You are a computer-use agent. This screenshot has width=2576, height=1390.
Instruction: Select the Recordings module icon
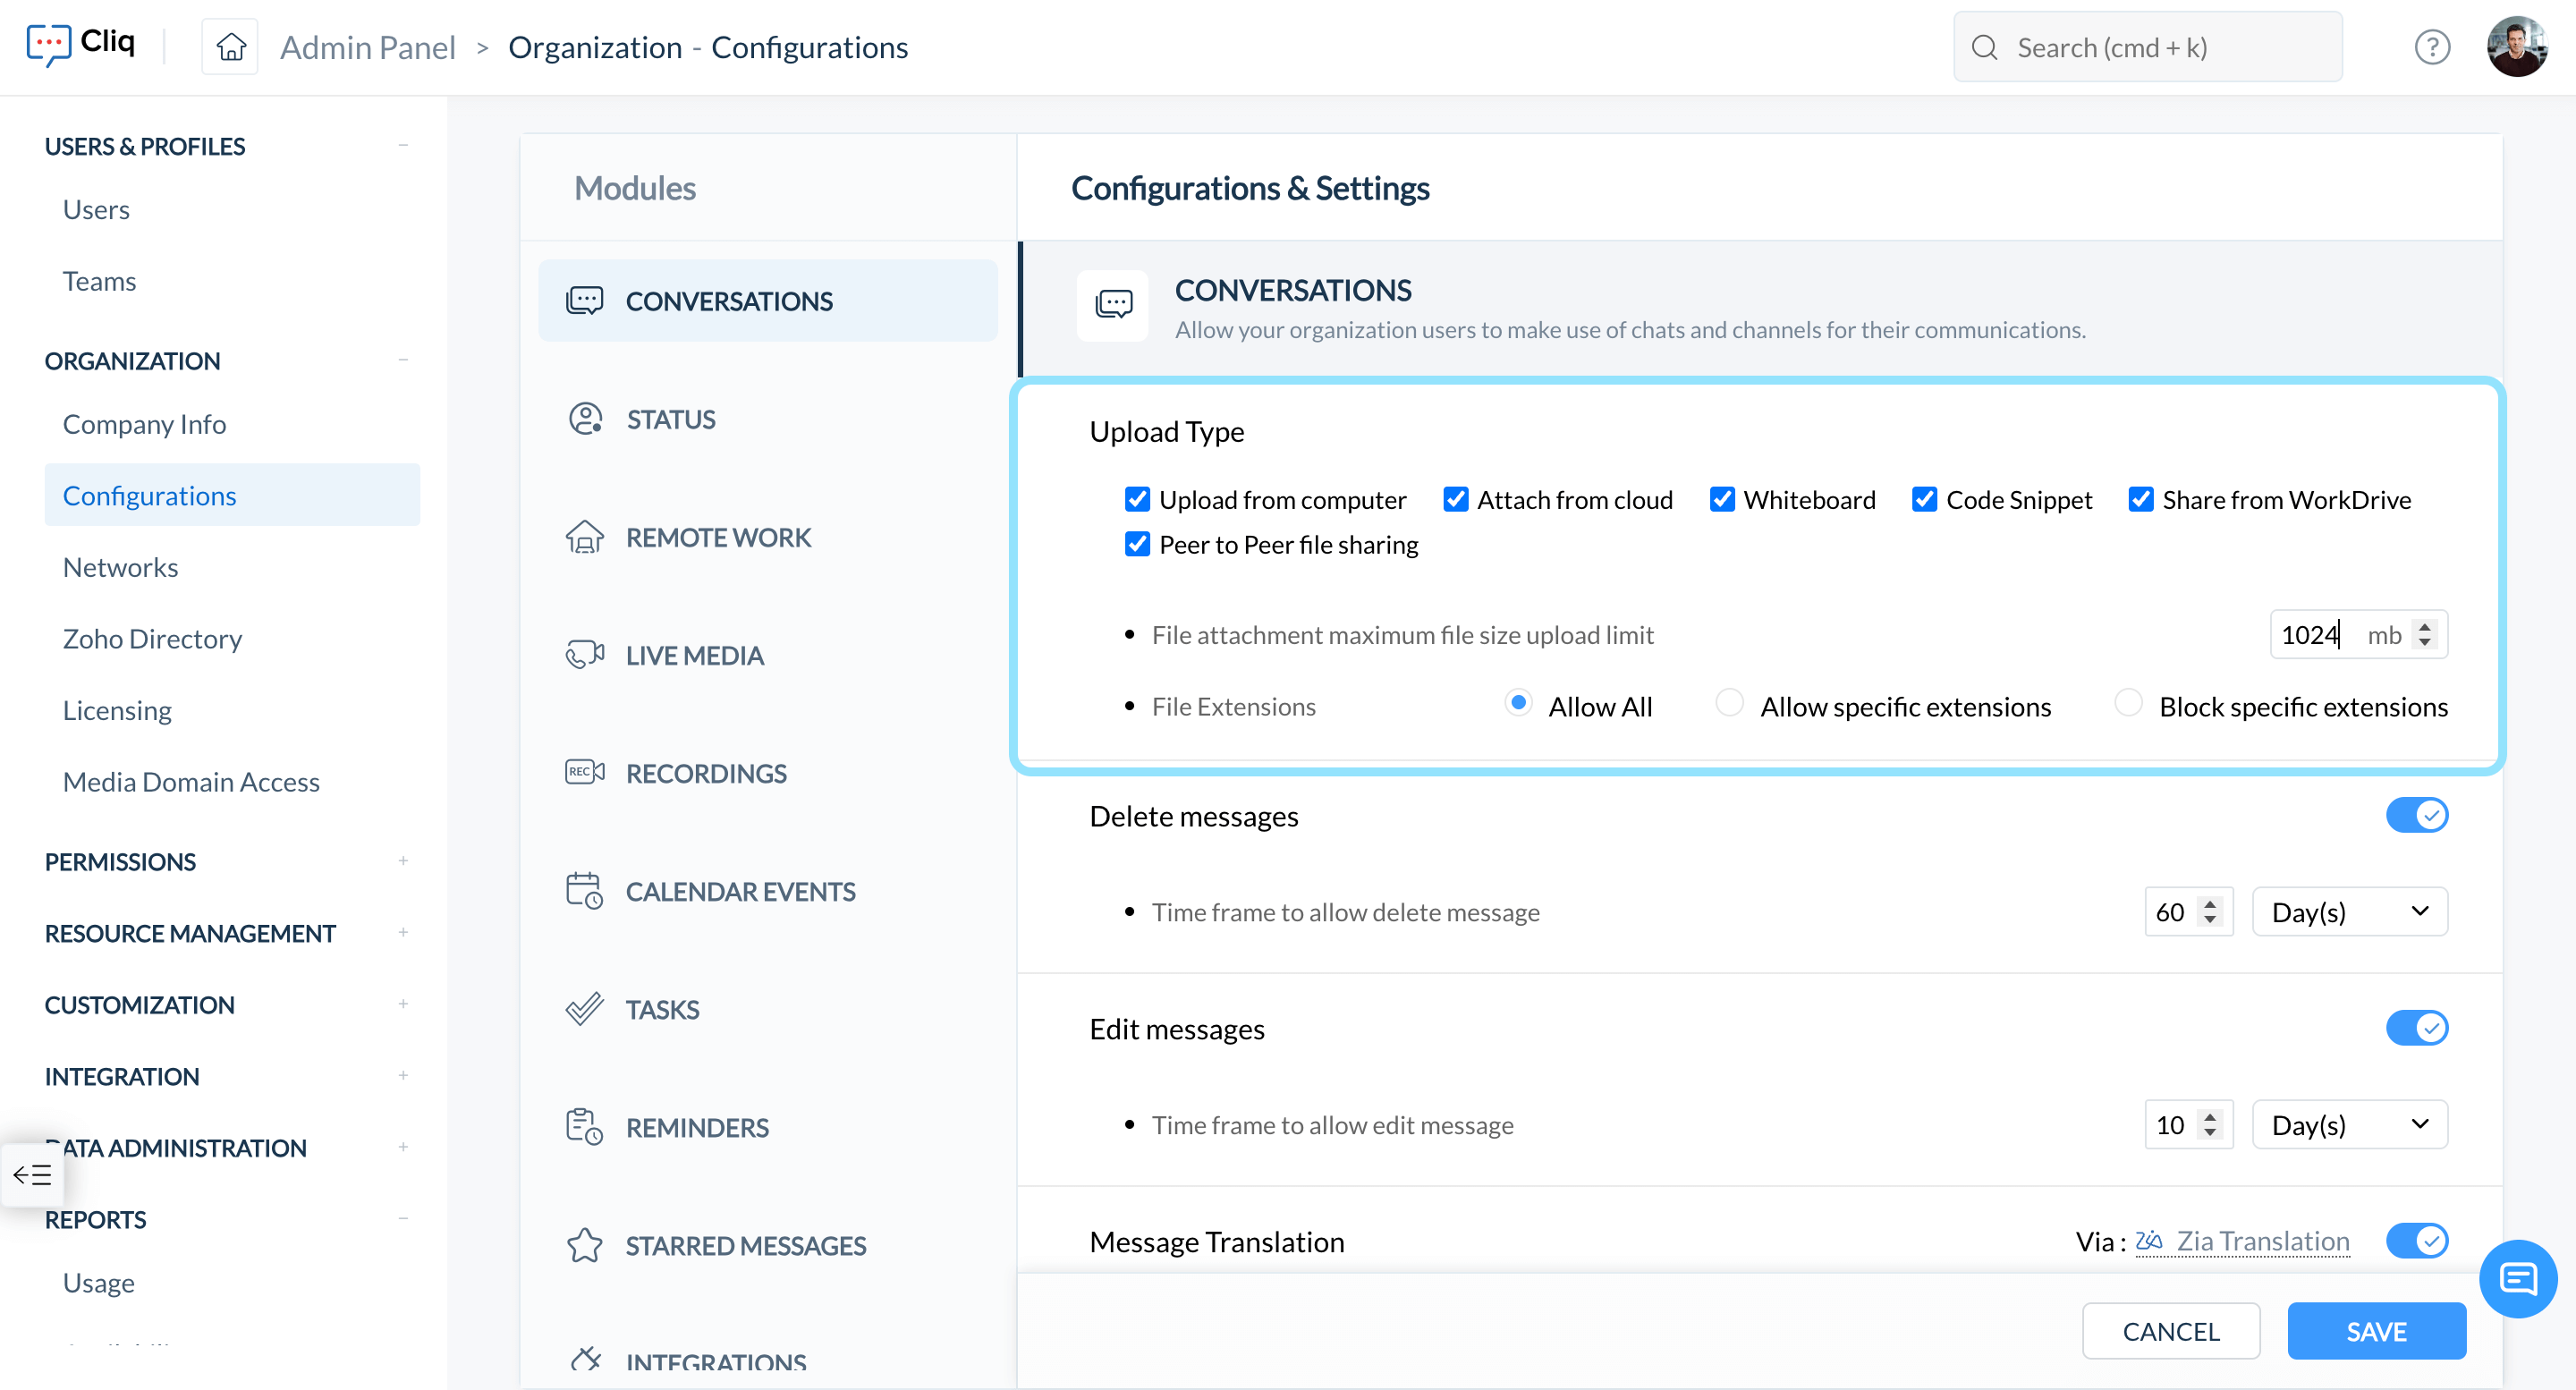[x=585, y=772]
